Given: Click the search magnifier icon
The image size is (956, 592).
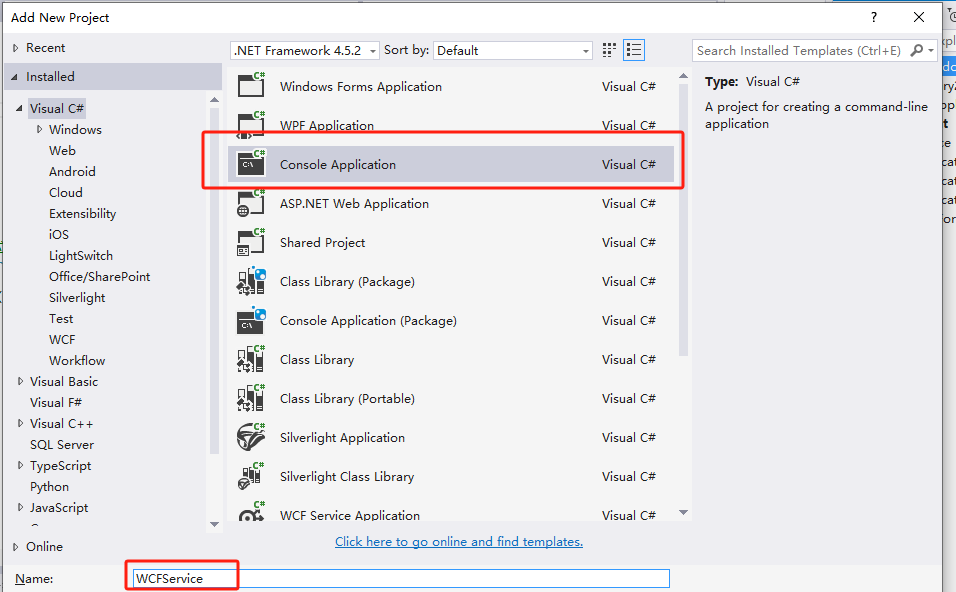Looking at the screenshot, I should pos(916,50).
